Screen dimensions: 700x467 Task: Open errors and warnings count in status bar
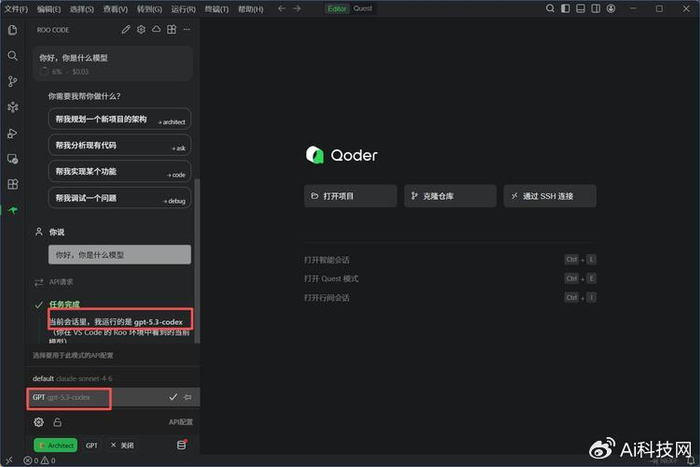pos(40,460)
